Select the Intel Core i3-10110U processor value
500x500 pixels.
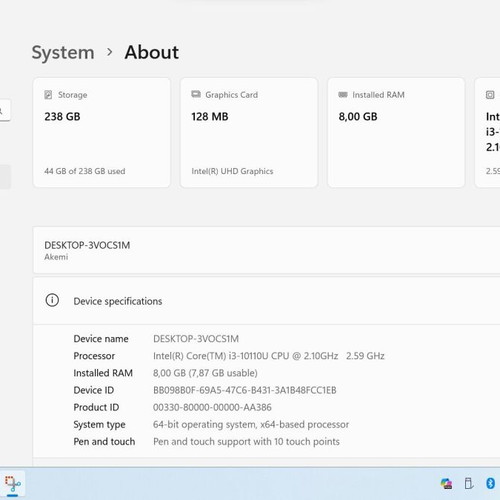click(269, 356)
